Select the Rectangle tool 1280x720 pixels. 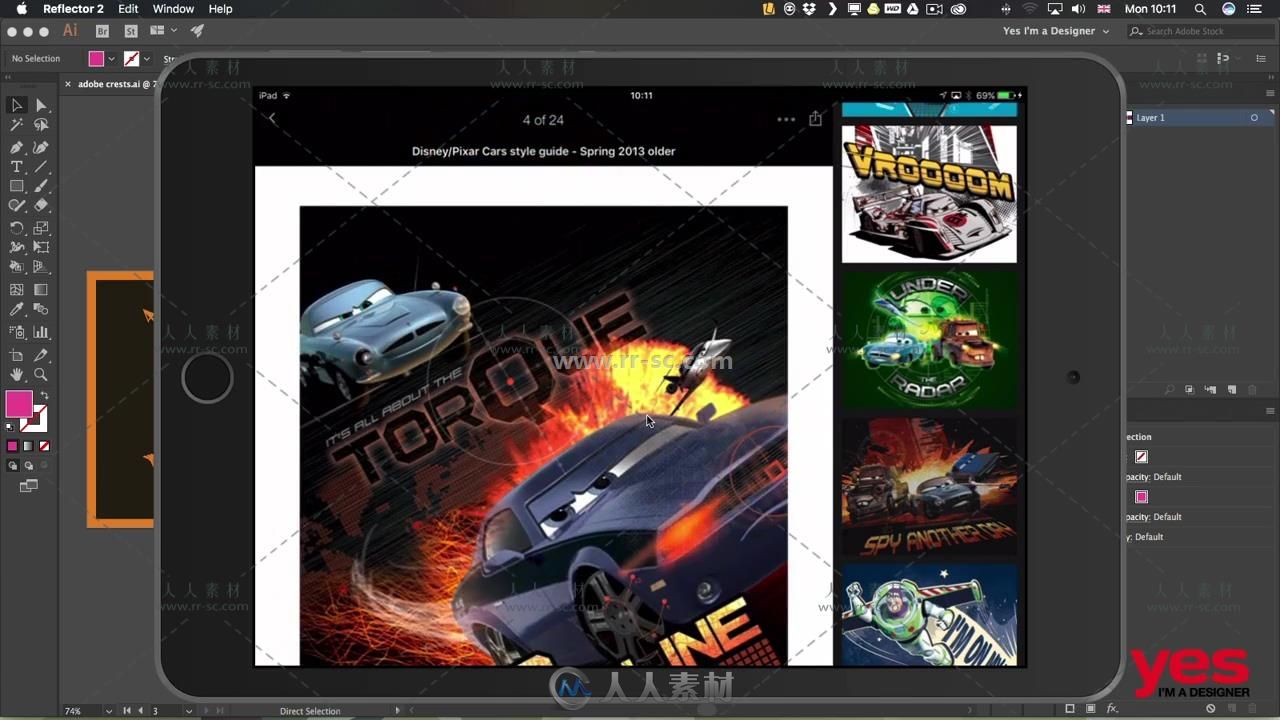(17, 186)
